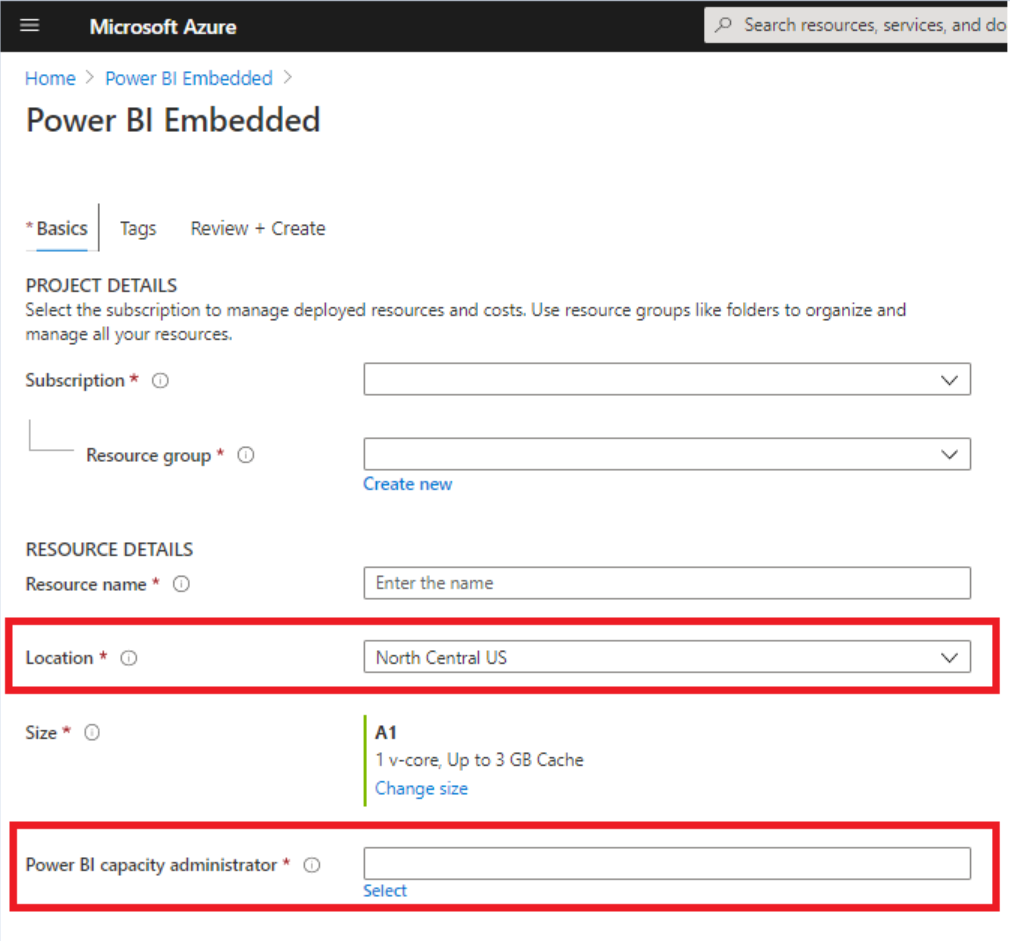Click the RESOURCE DETAILS heading
The width and height of the screenshot is (1010, 941).
109,549
